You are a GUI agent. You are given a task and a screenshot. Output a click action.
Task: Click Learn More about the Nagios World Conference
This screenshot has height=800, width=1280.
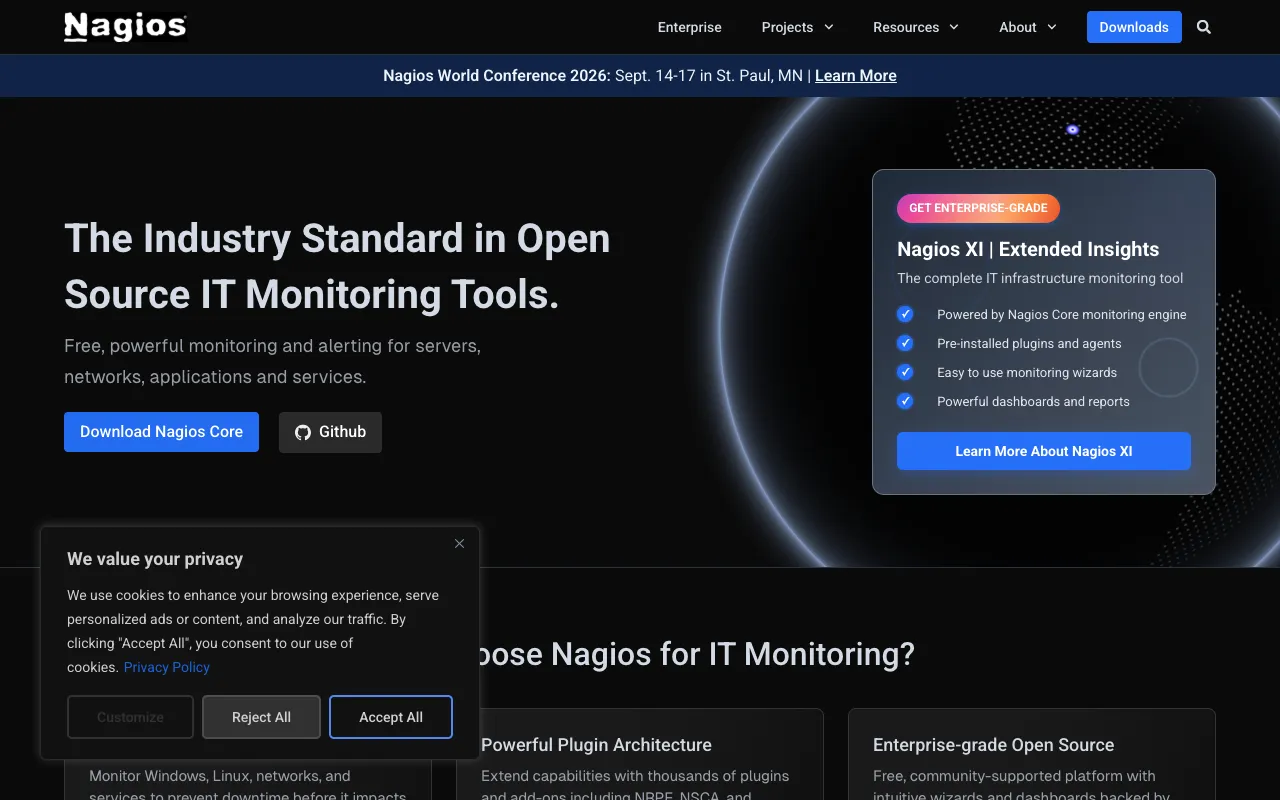(855, 75)
